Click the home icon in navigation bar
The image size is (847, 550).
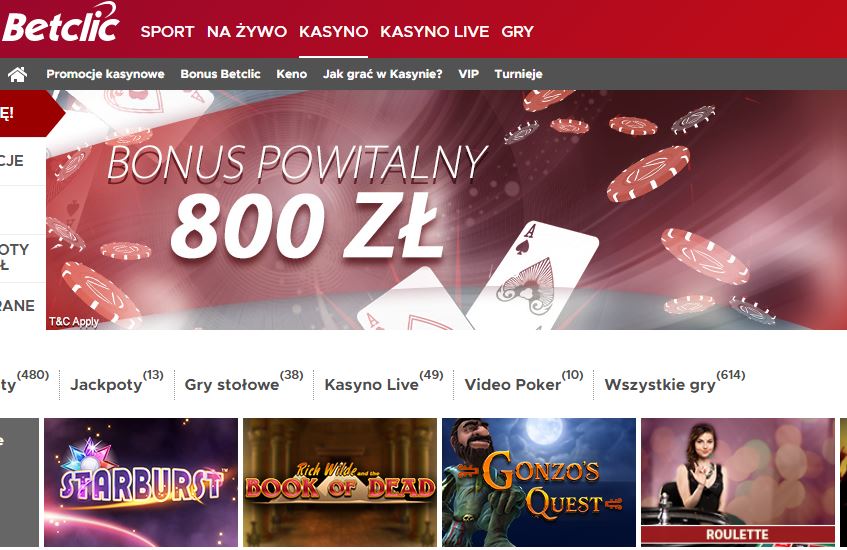click(x=17, y=75)
